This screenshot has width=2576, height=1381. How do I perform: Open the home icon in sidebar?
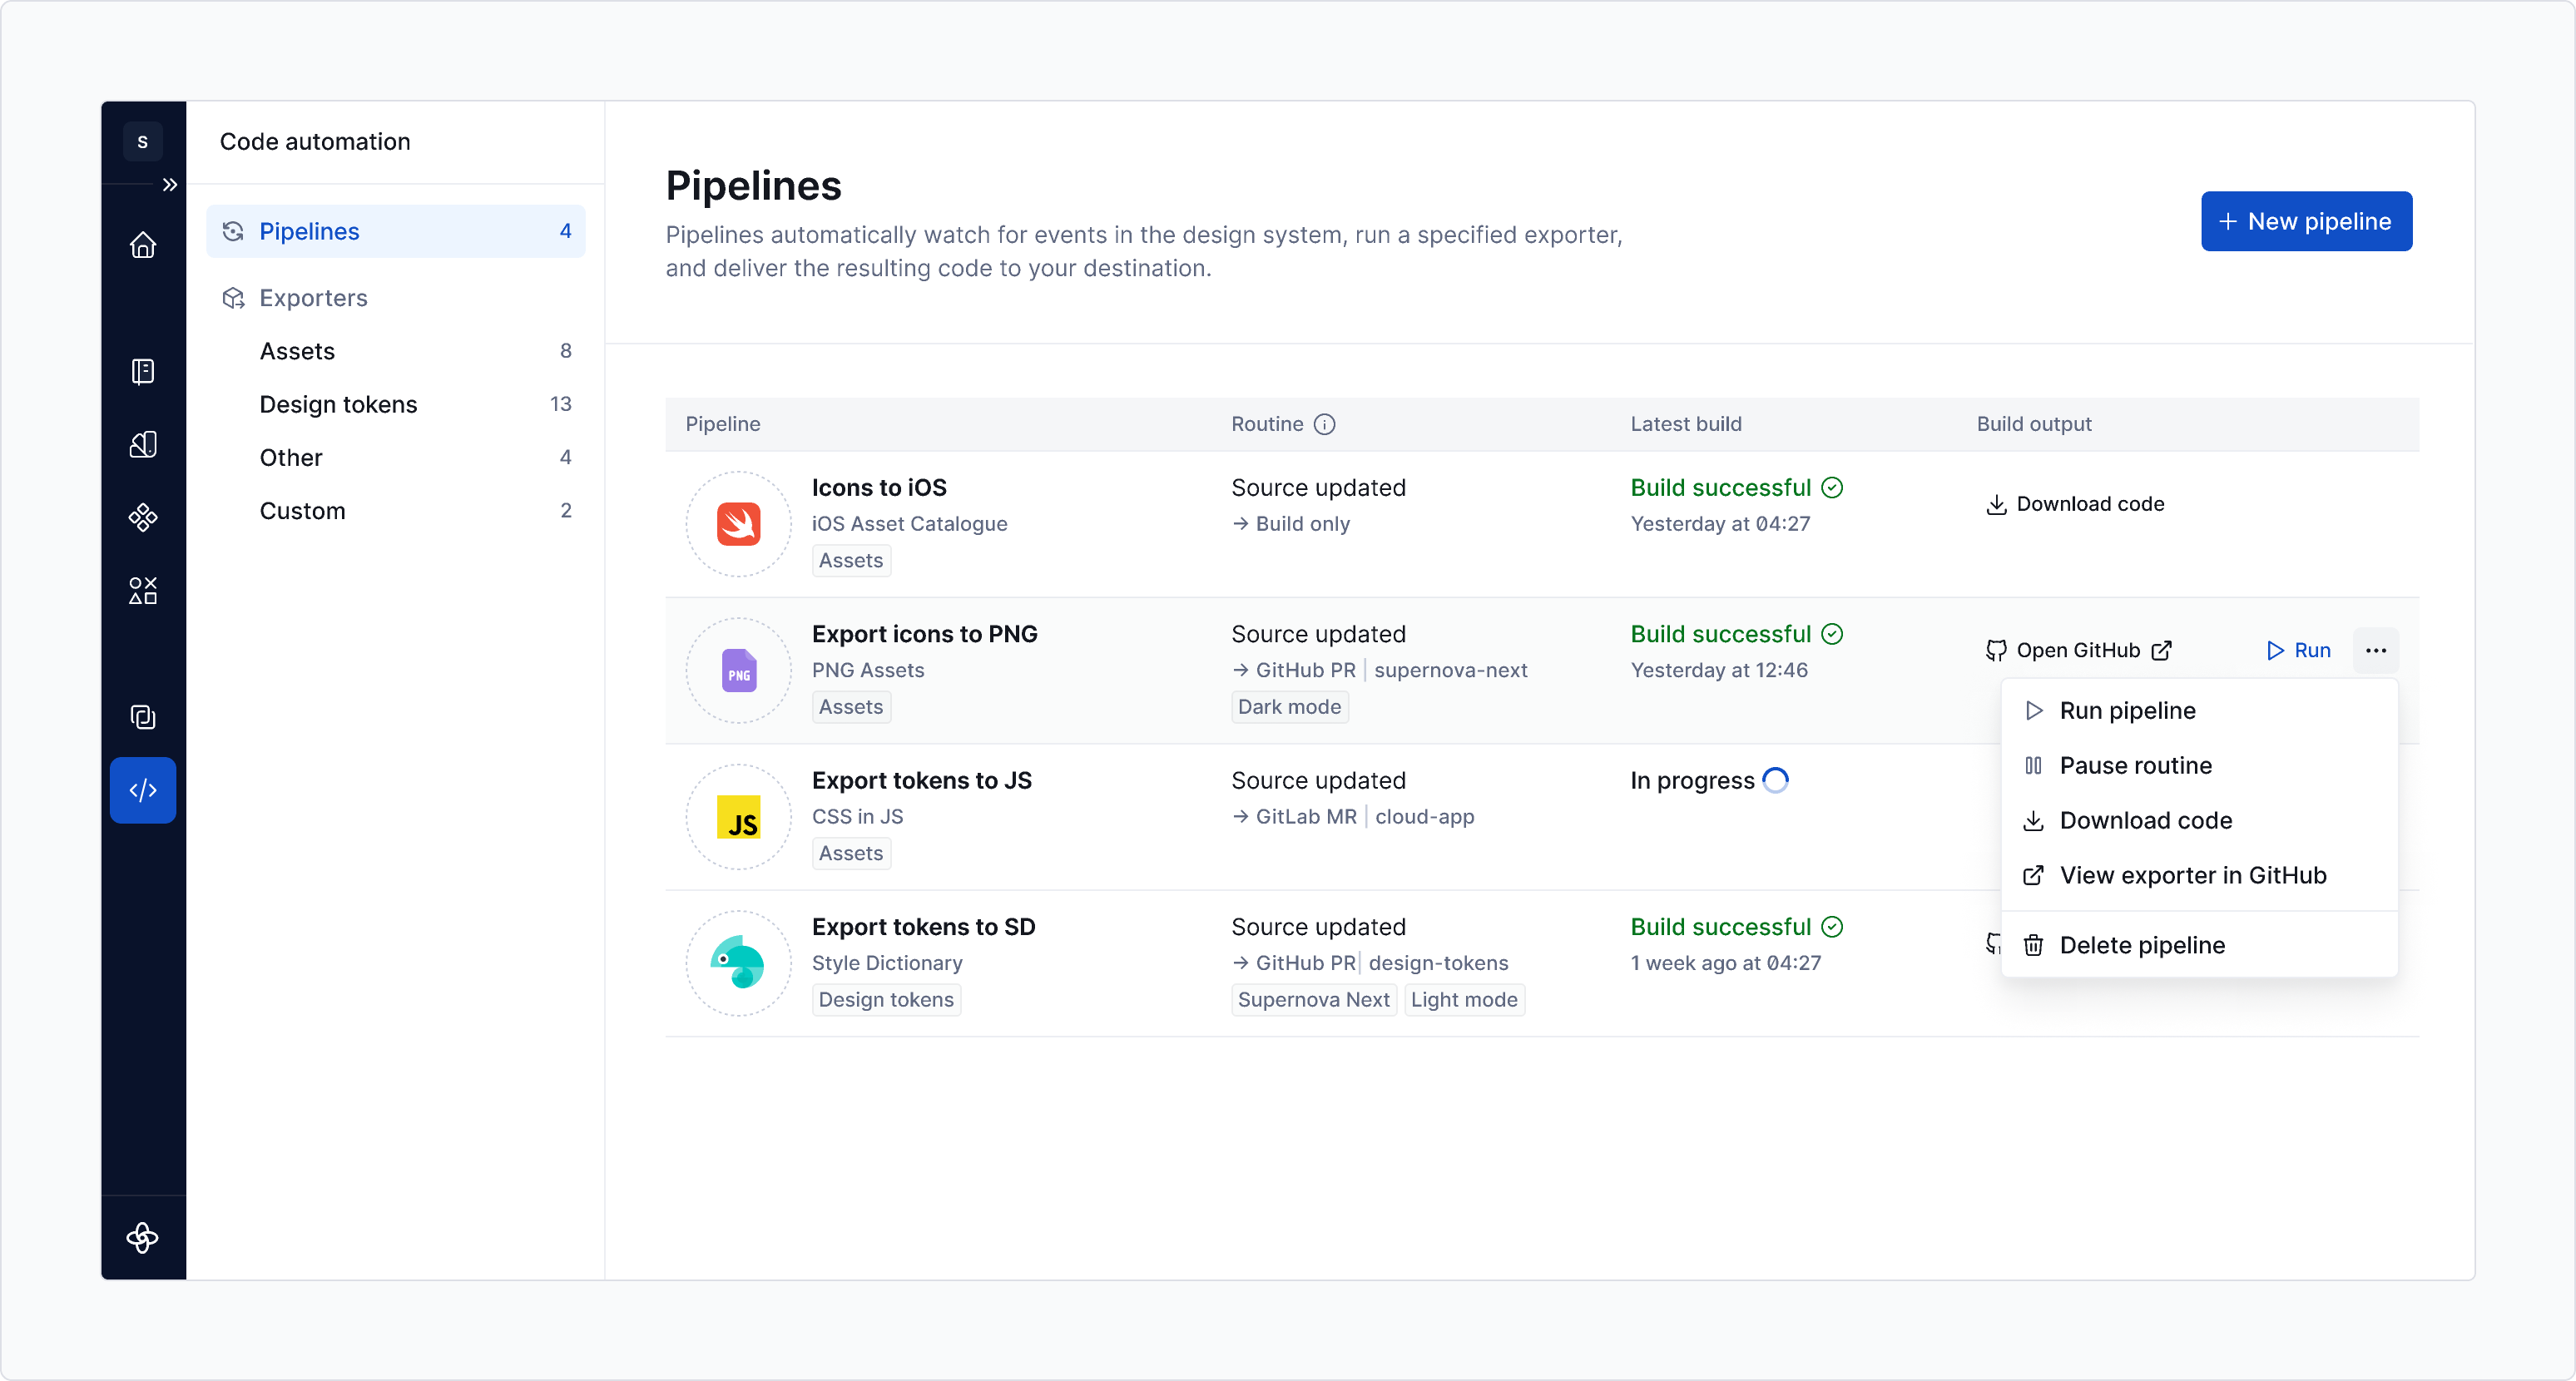coord(143,245)
